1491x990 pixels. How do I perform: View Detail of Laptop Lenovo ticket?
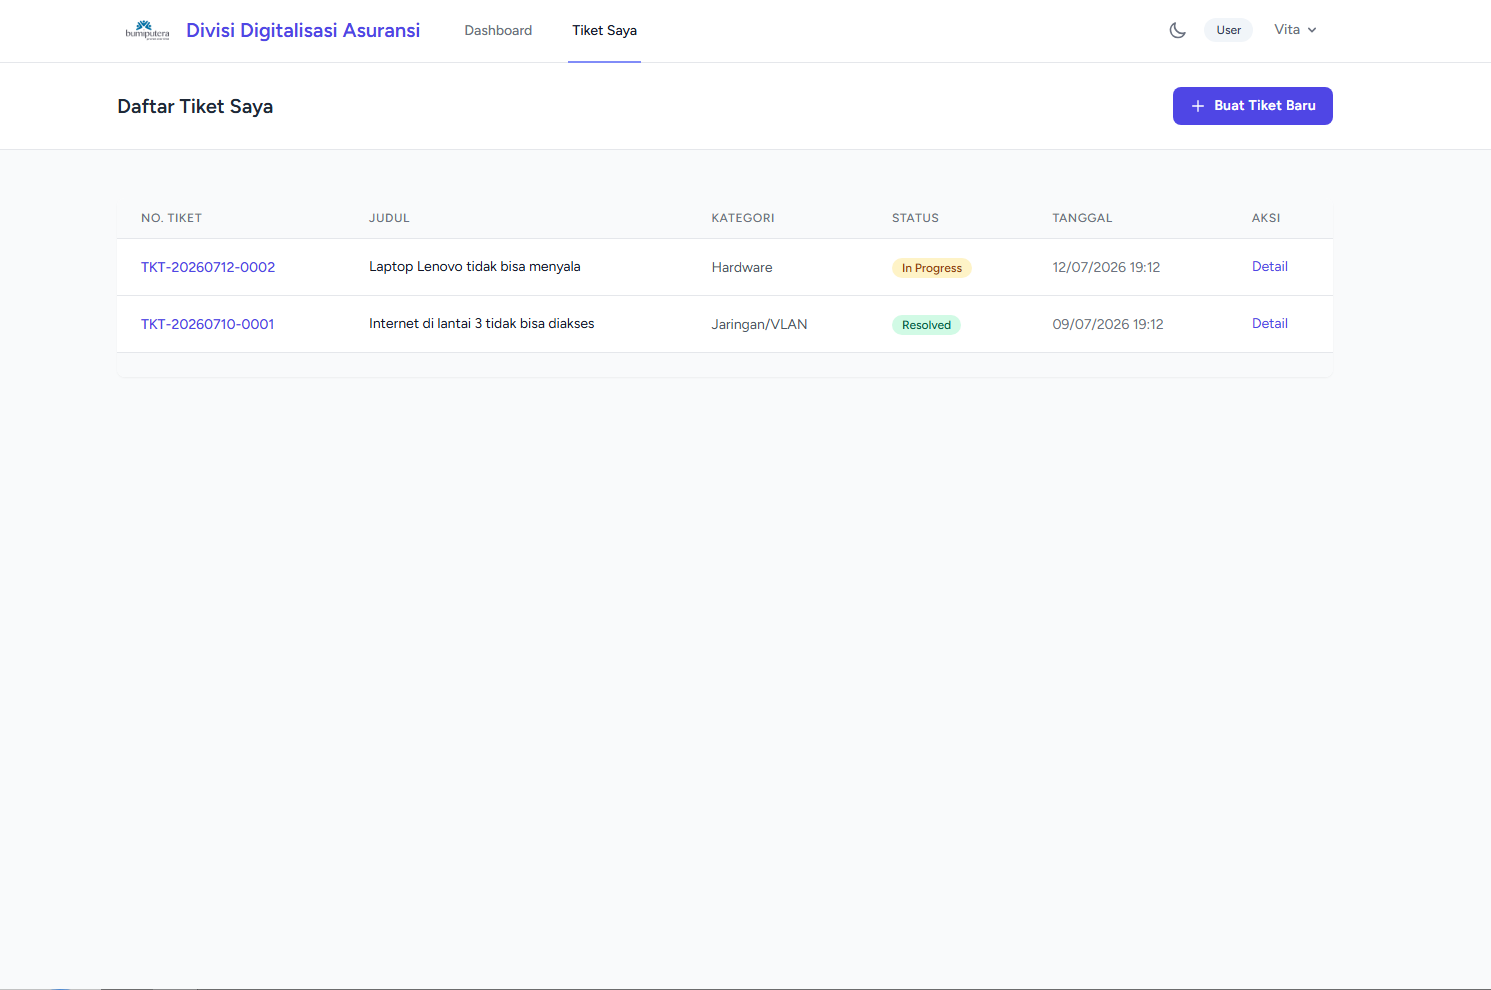tap(1269, 266)
